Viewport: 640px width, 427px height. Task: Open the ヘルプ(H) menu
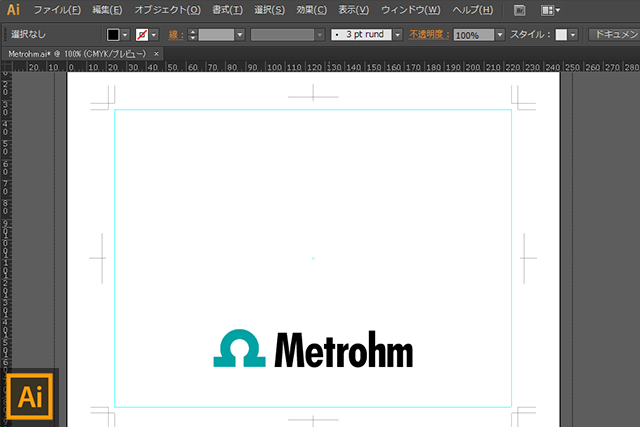(x=473, y=10)
